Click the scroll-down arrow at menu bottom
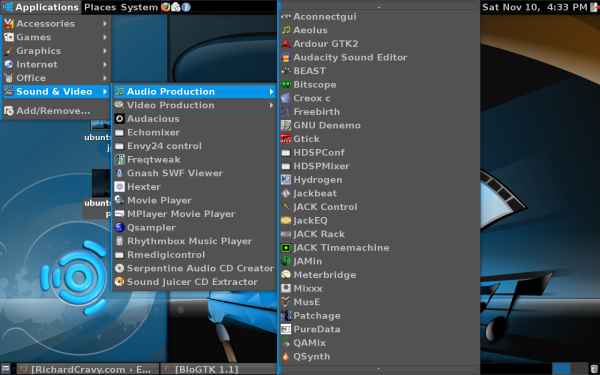 click(x=379, y=369)
